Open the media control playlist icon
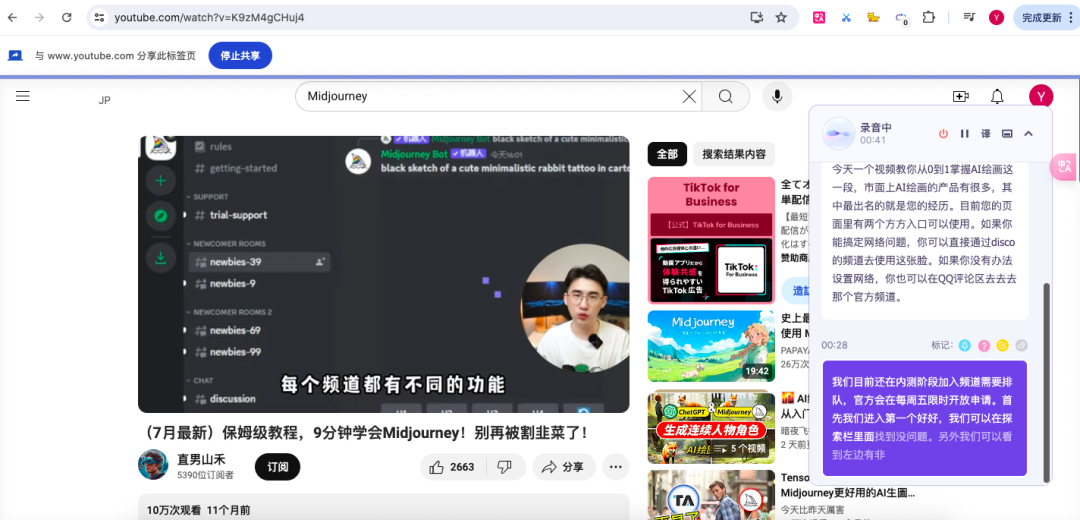The height and width of the screenshot is (520, 1080). (x=969, y=18)
